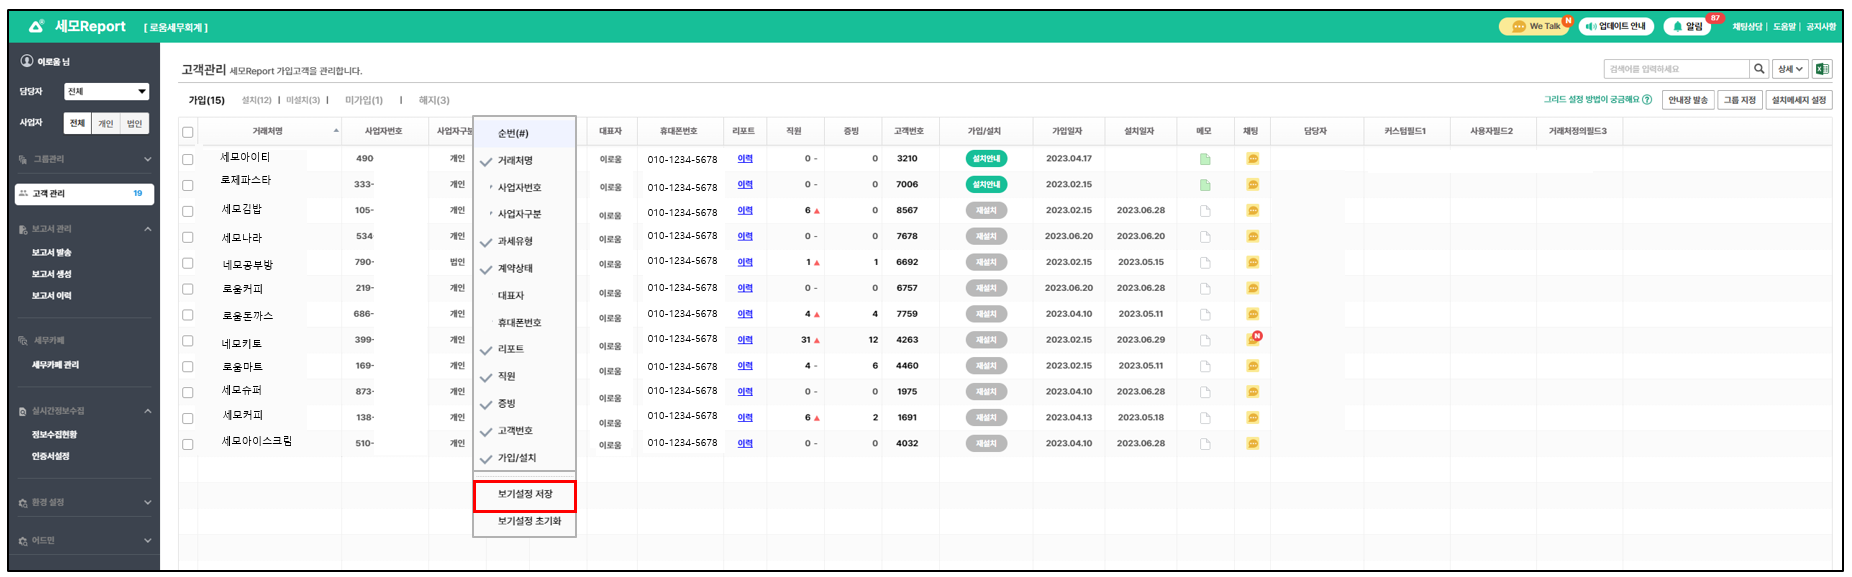Viewport: 1852px width, 577px height.
Task: Click the 검색어를 입력하세요 search field
Action: click(x=1676, y=69)
